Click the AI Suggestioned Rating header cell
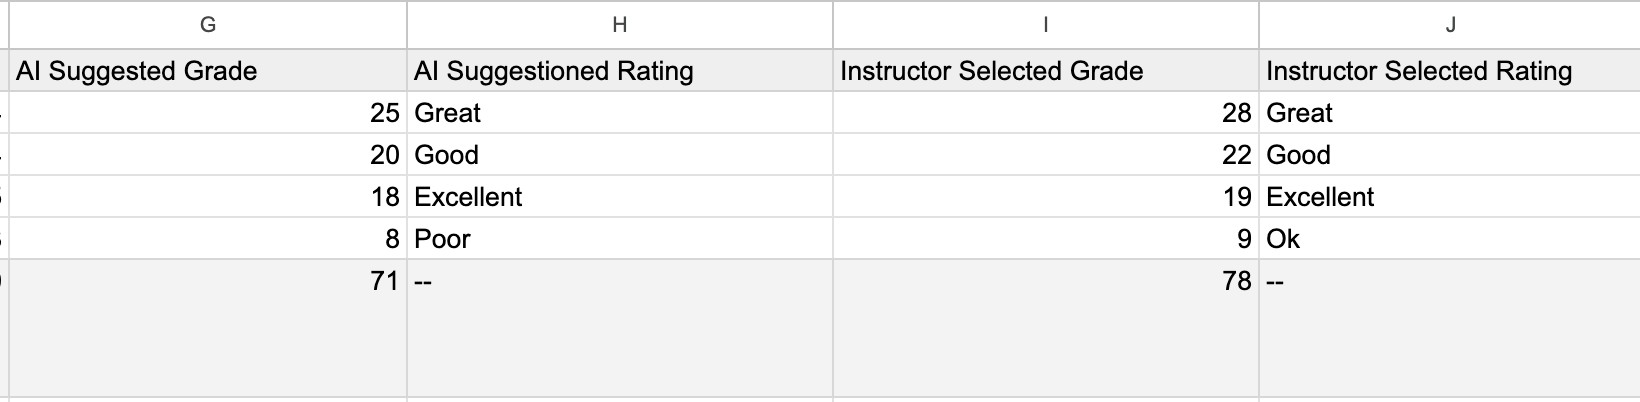 pyautogui.click(x=620, y=71)
